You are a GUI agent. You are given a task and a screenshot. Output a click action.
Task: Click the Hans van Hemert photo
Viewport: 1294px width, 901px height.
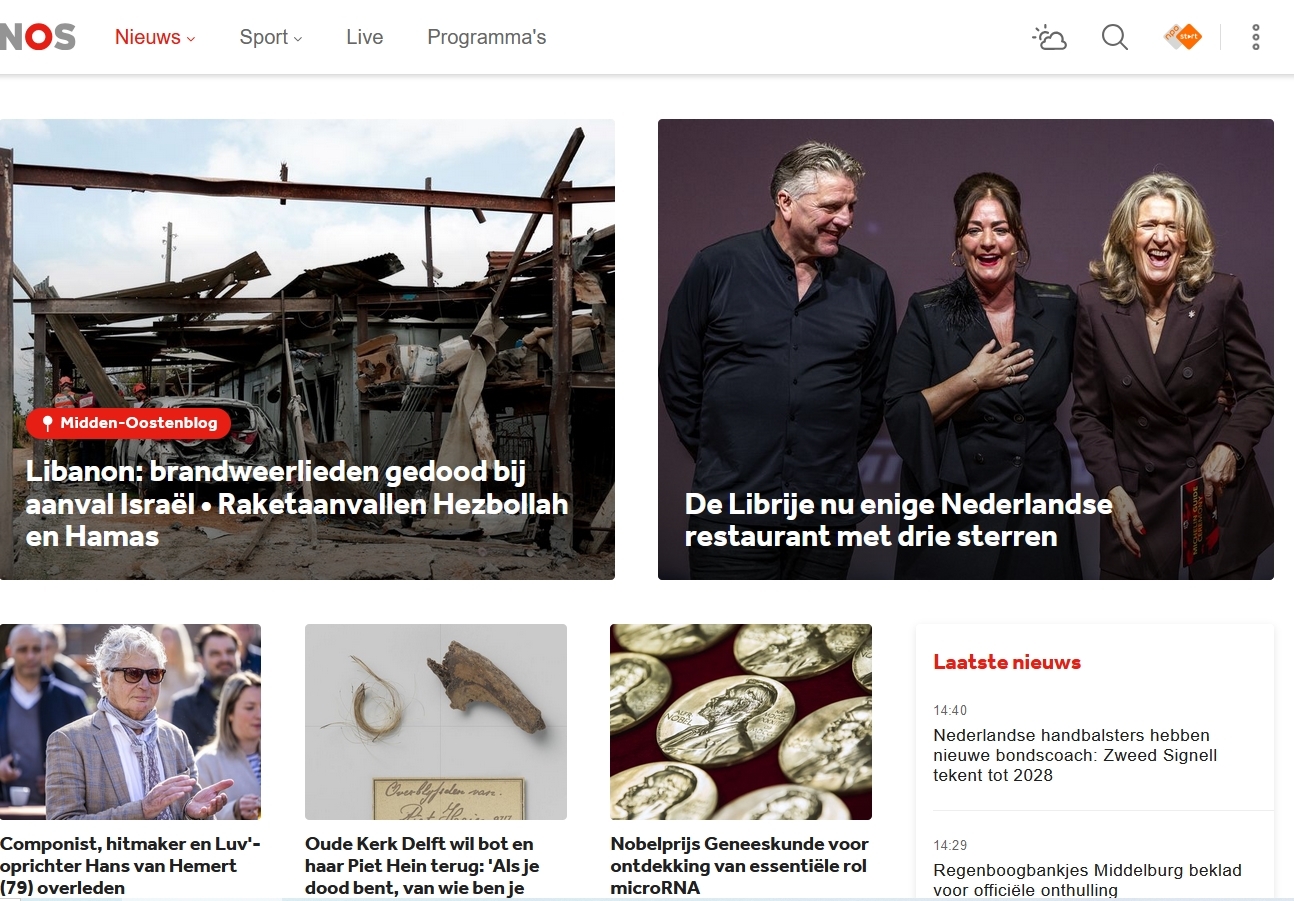pyautogui.click(x=130, y=722)
